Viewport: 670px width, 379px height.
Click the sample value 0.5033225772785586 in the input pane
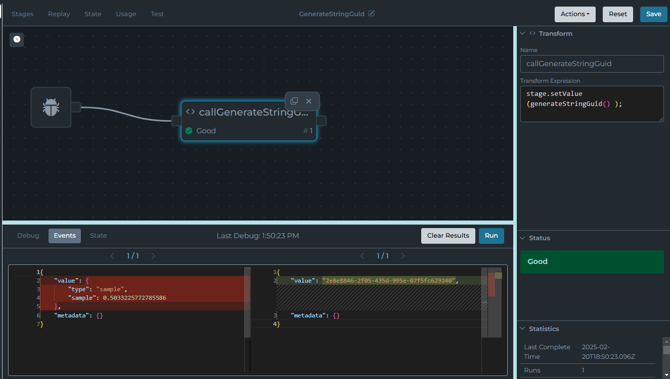[134, 298]
